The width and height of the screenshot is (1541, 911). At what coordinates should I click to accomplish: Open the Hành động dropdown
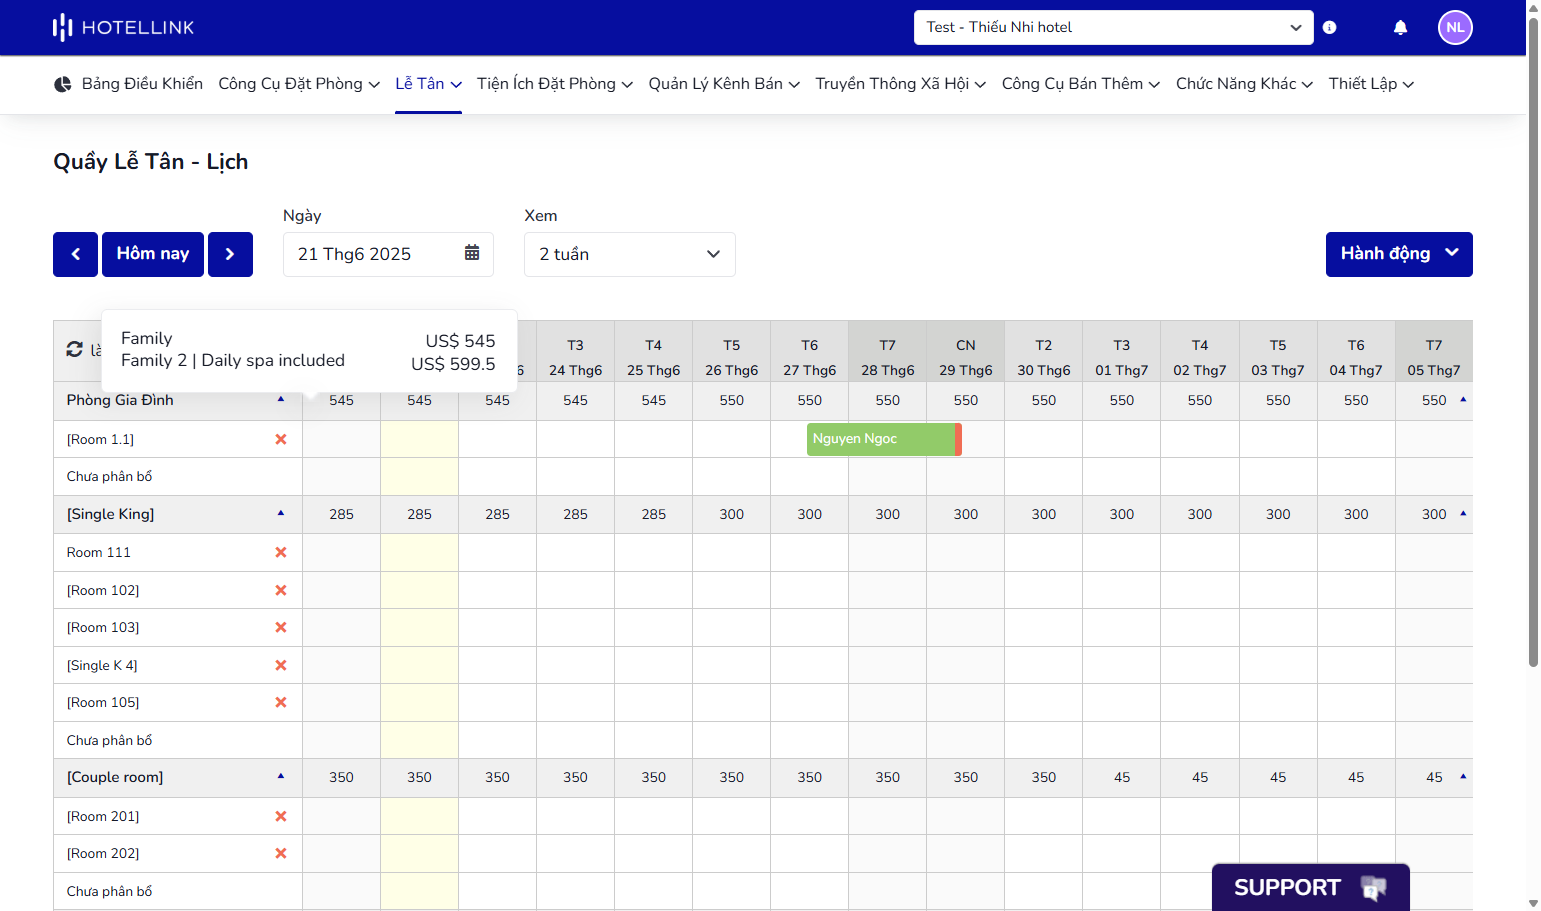(x=1399, y=254)
